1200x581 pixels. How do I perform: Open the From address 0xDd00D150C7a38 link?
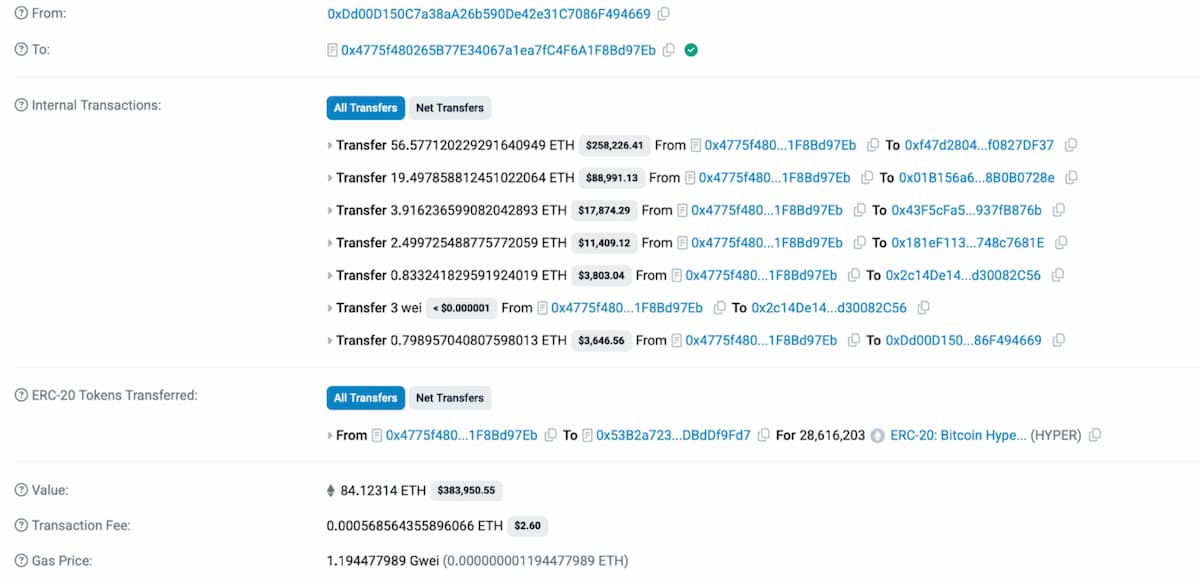click(488, 15)
